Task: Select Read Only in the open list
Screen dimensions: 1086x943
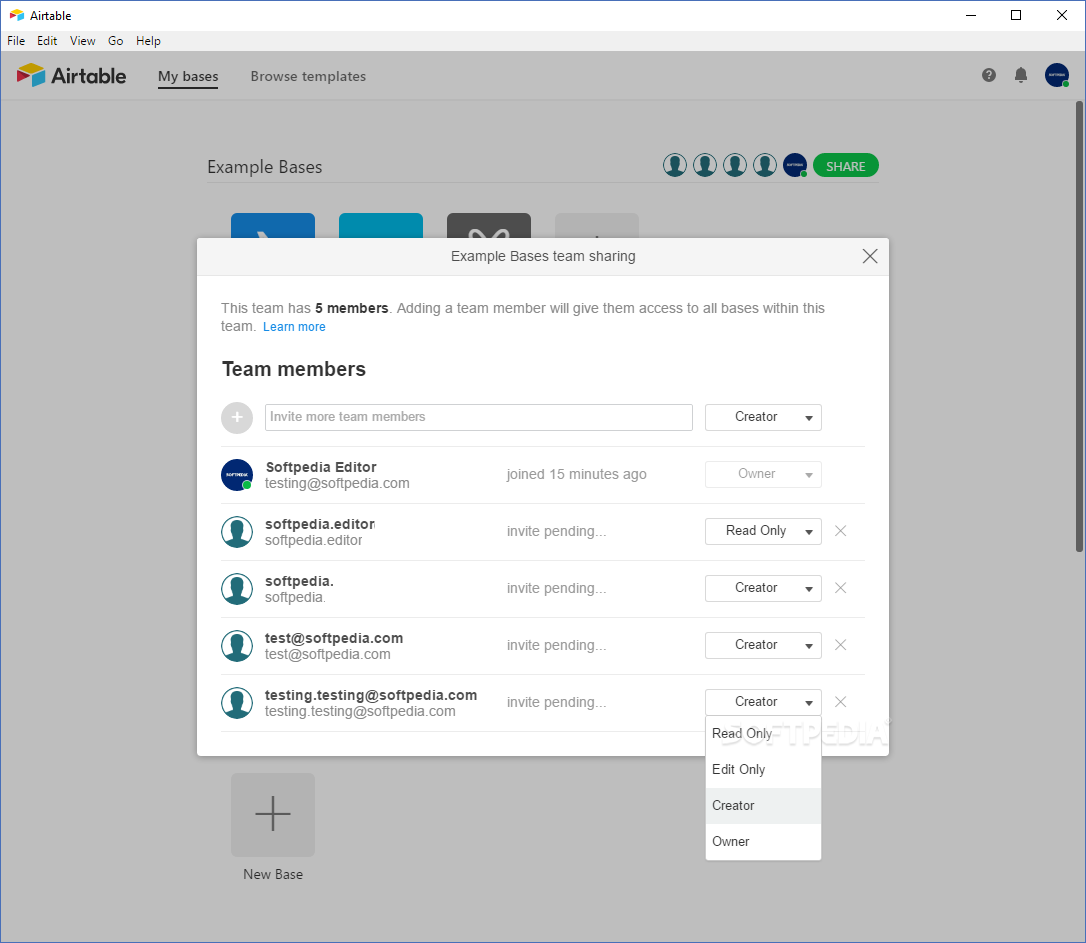Action: pyautogui.click(x=763, y=734)
